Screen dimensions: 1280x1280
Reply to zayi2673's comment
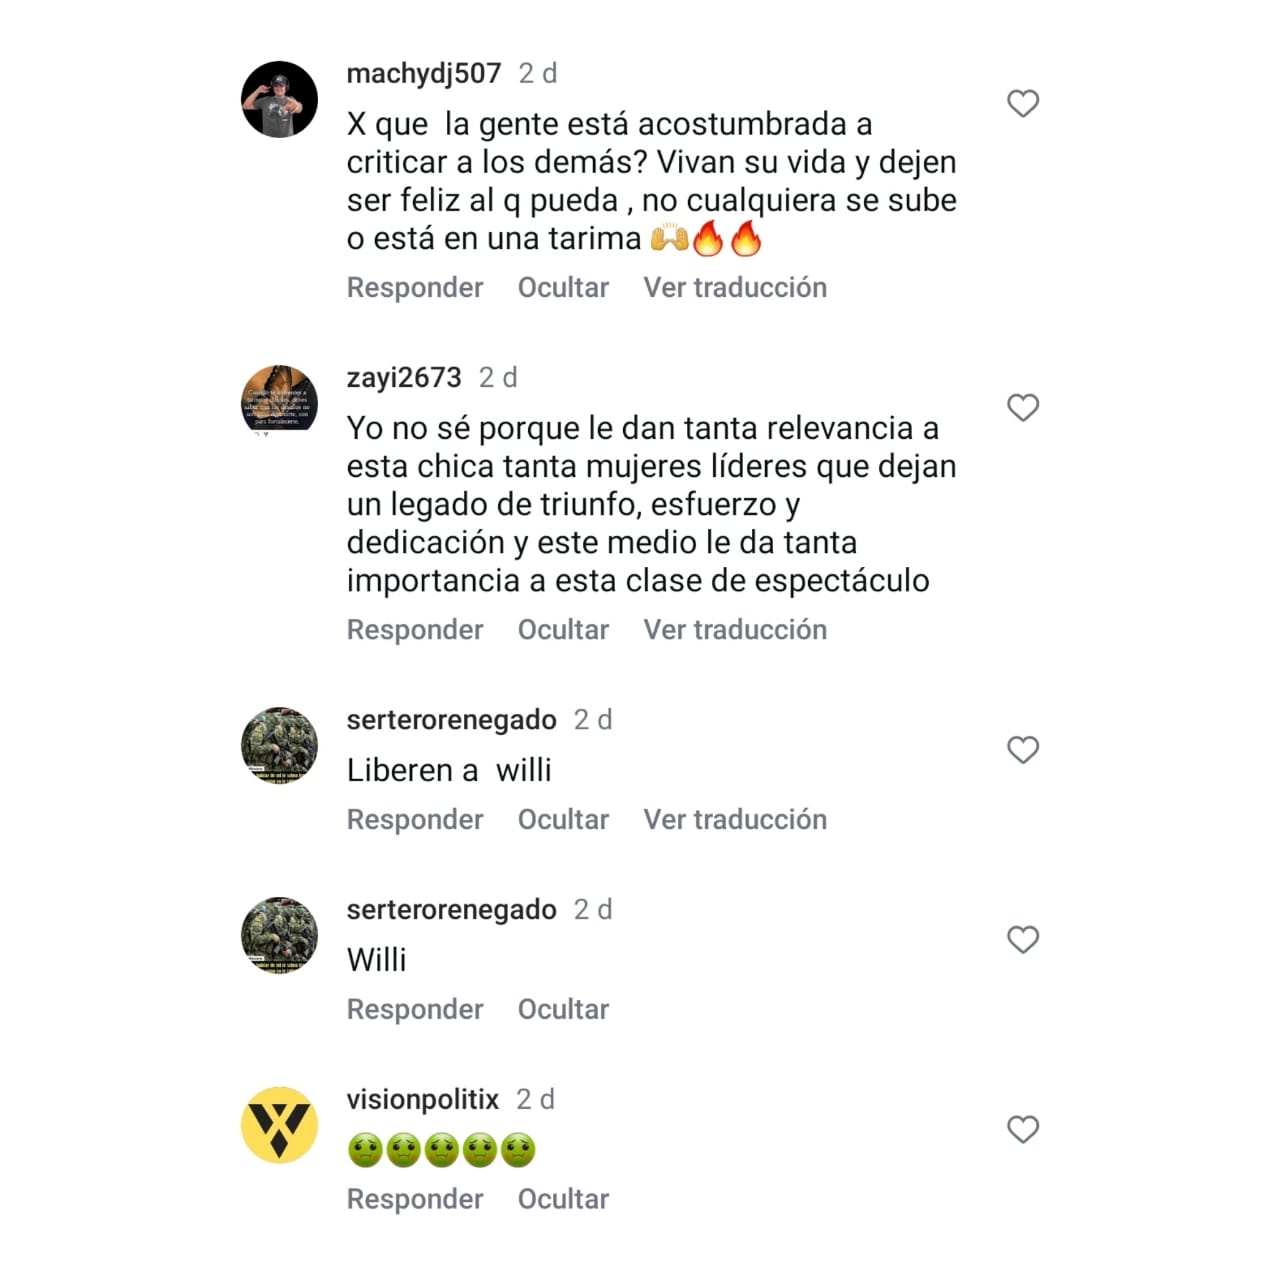coord(415,630)
